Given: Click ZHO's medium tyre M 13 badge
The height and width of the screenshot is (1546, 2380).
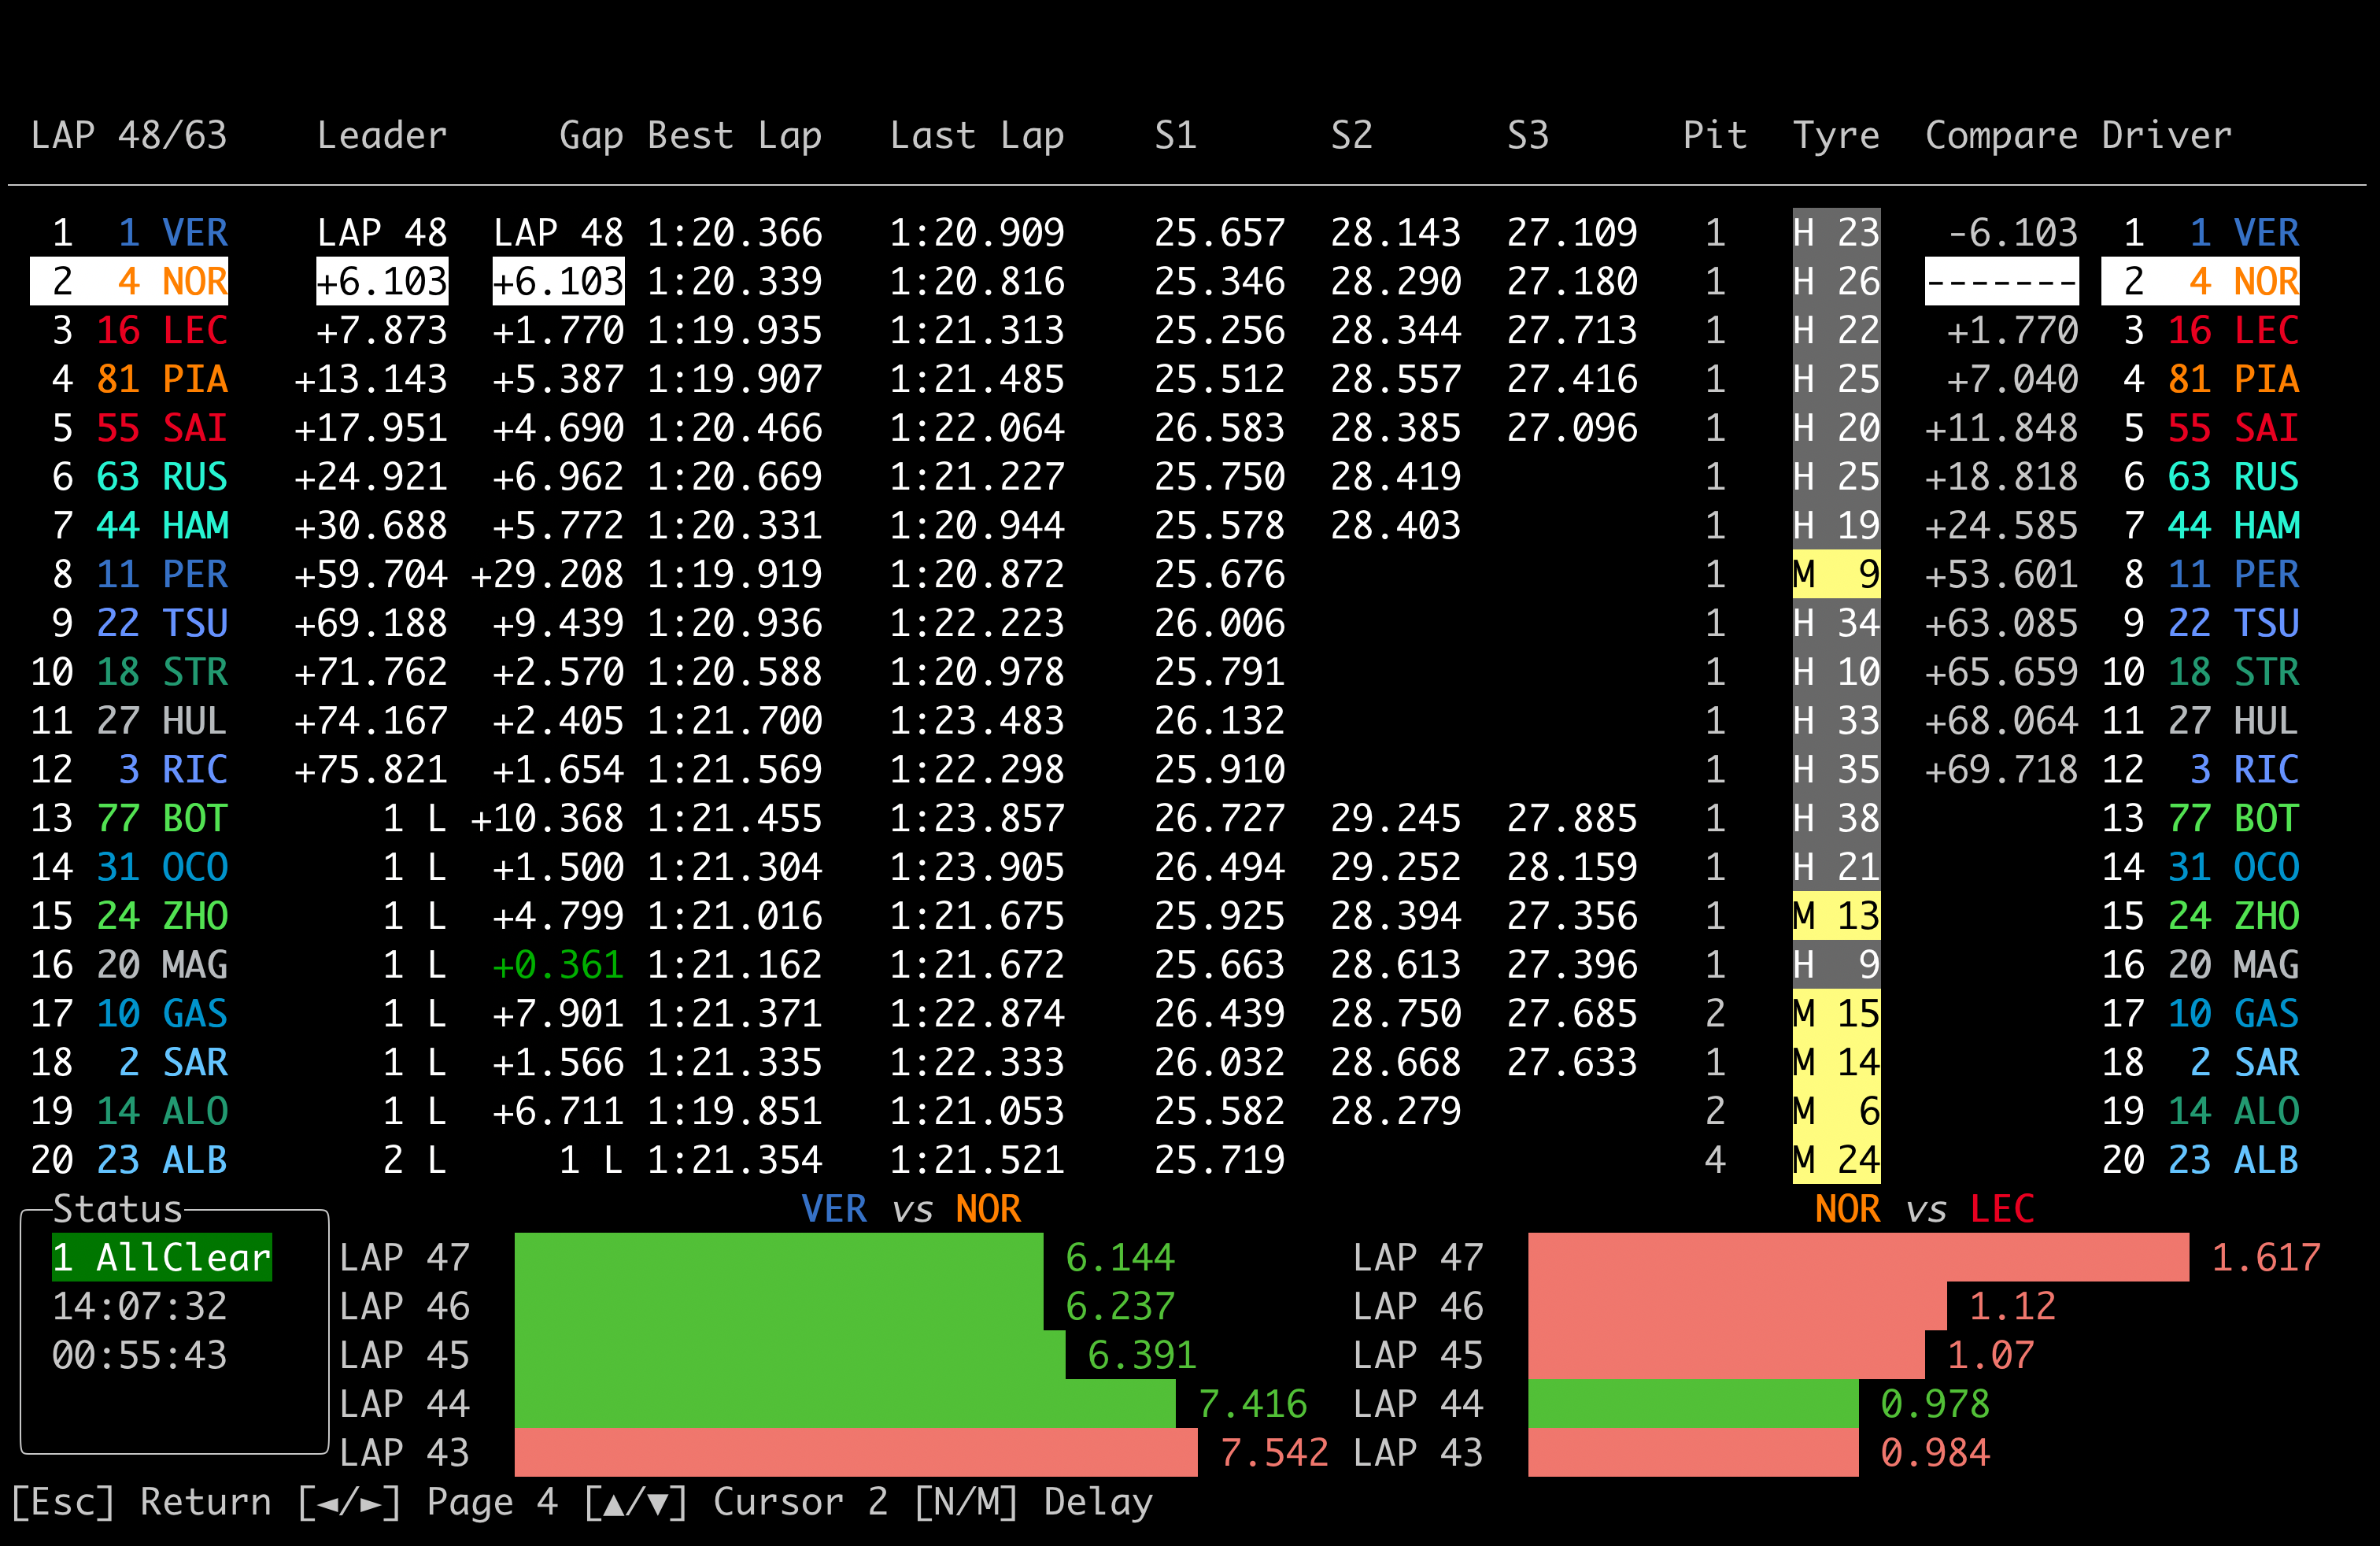Looking at the screenshot, I should pos(1835,916).
